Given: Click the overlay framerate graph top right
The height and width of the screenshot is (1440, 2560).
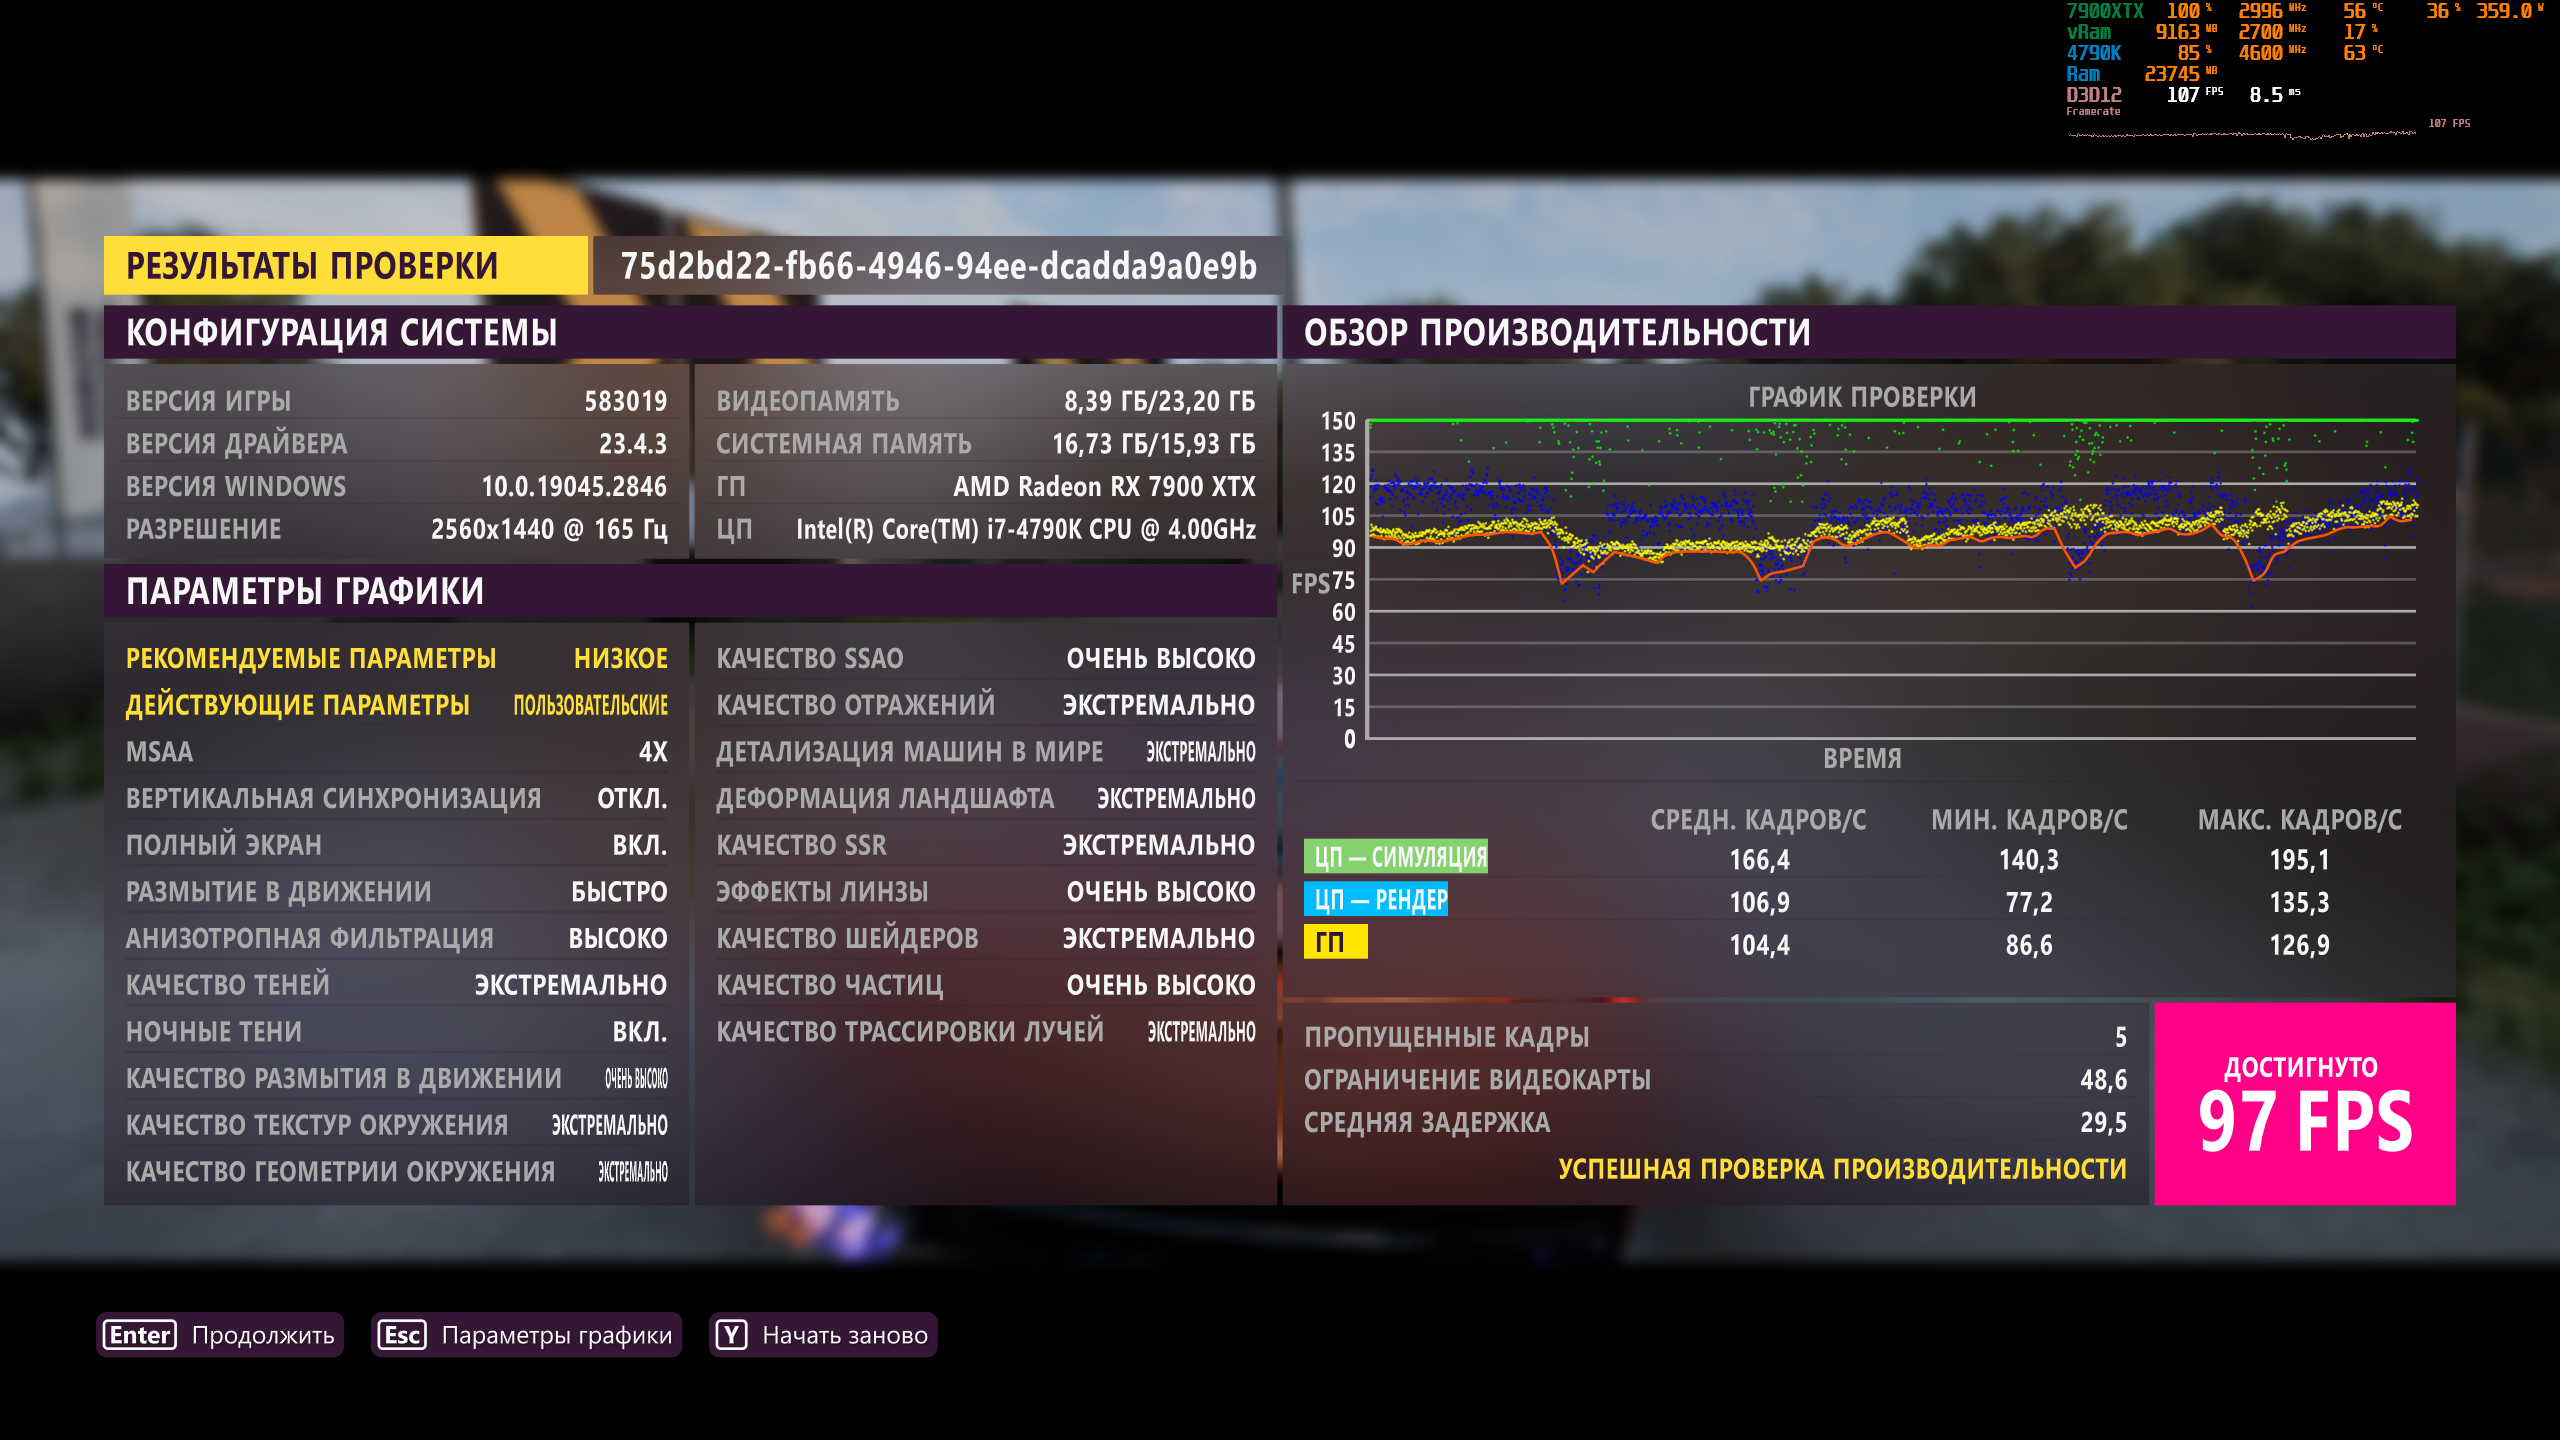Looking at the screenshot, I should coord(2240,133).
